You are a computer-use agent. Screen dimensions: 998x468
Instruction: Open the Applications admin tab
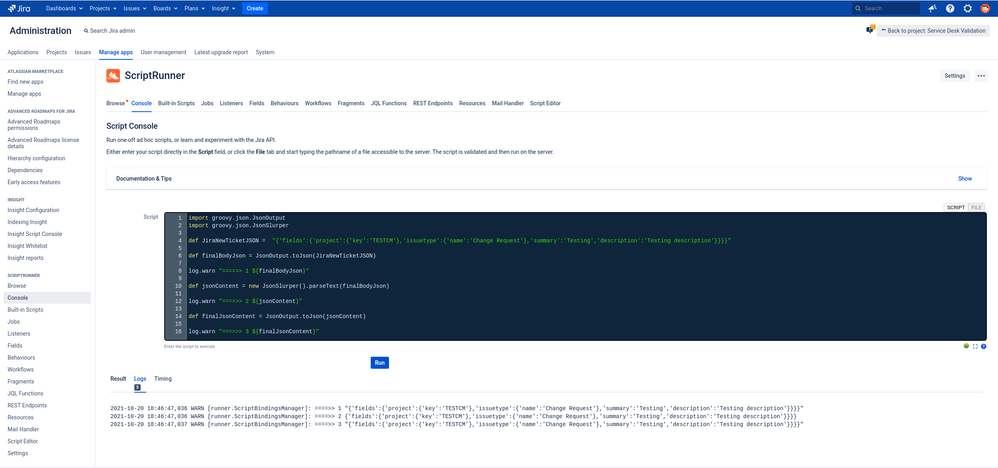(23, 52)
